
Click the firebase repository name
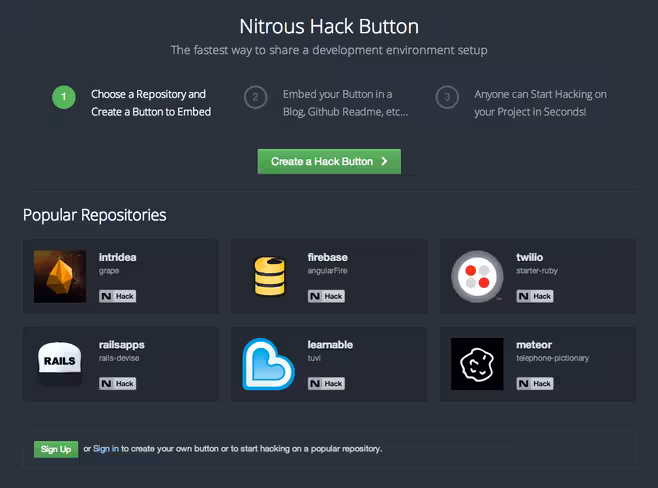click(x=327, y=257)
